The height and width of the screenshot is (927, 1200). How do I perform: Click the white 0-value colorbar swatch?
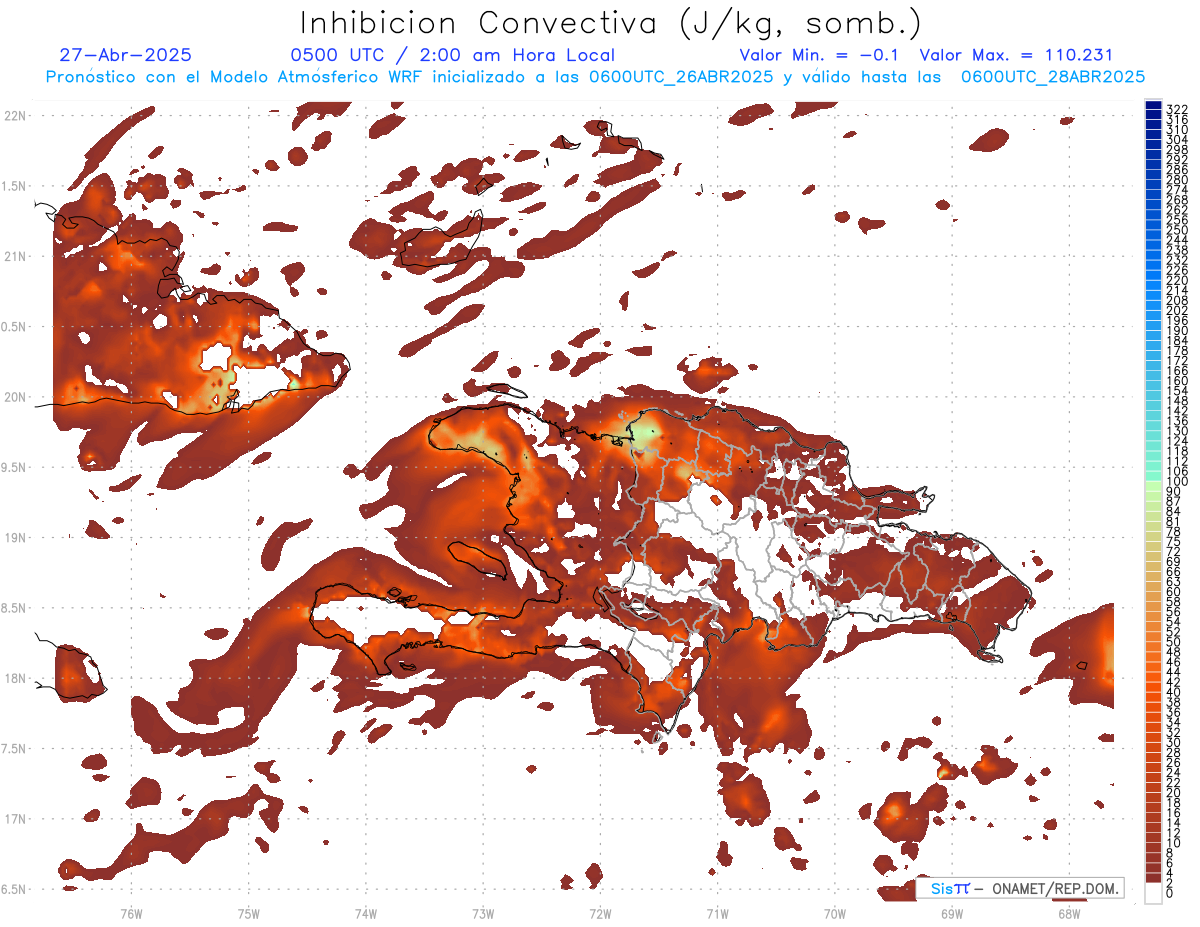coord(1153,894)
